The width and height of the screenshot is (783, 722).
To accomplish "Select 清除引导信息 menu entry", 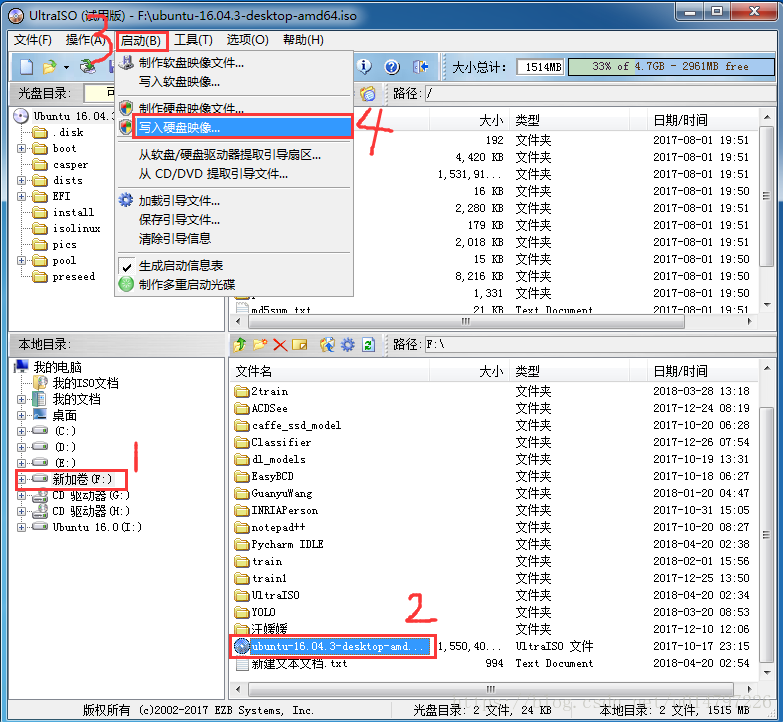I will pos(235,238).
